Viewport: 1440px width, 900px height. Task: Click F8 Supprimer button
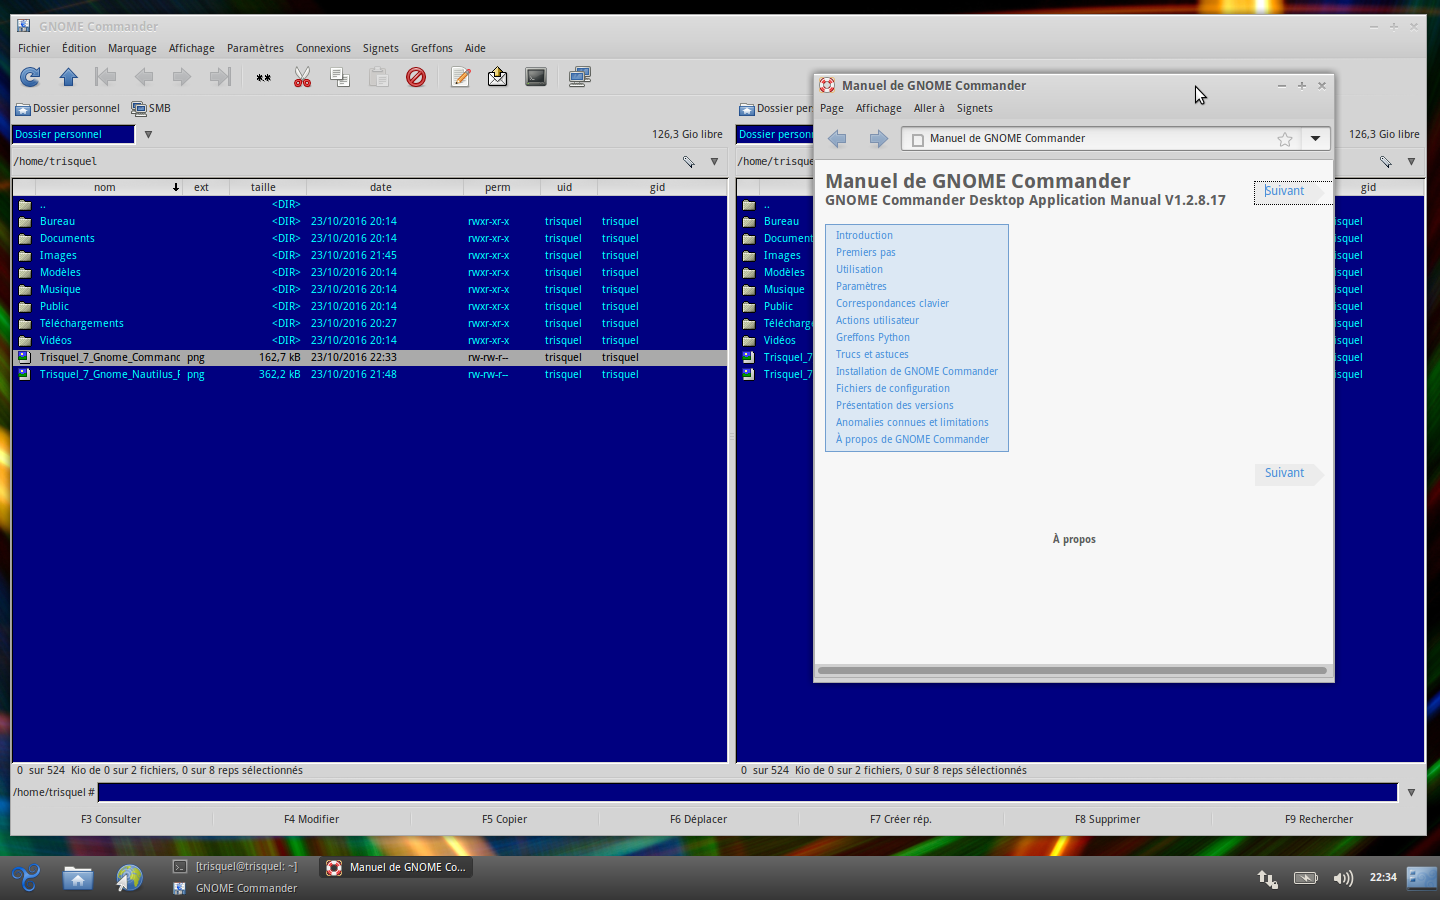coord(1107,819)
